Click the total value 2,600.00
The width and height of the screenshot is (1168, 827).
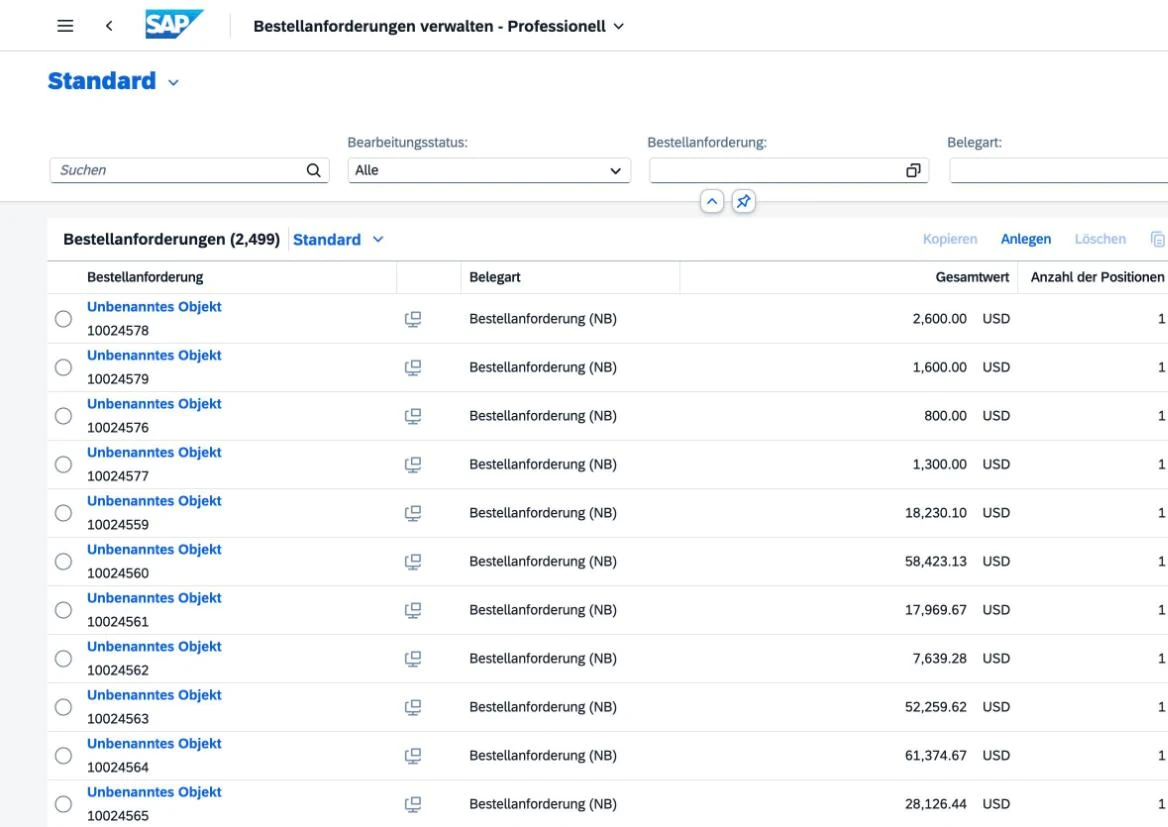939,319
